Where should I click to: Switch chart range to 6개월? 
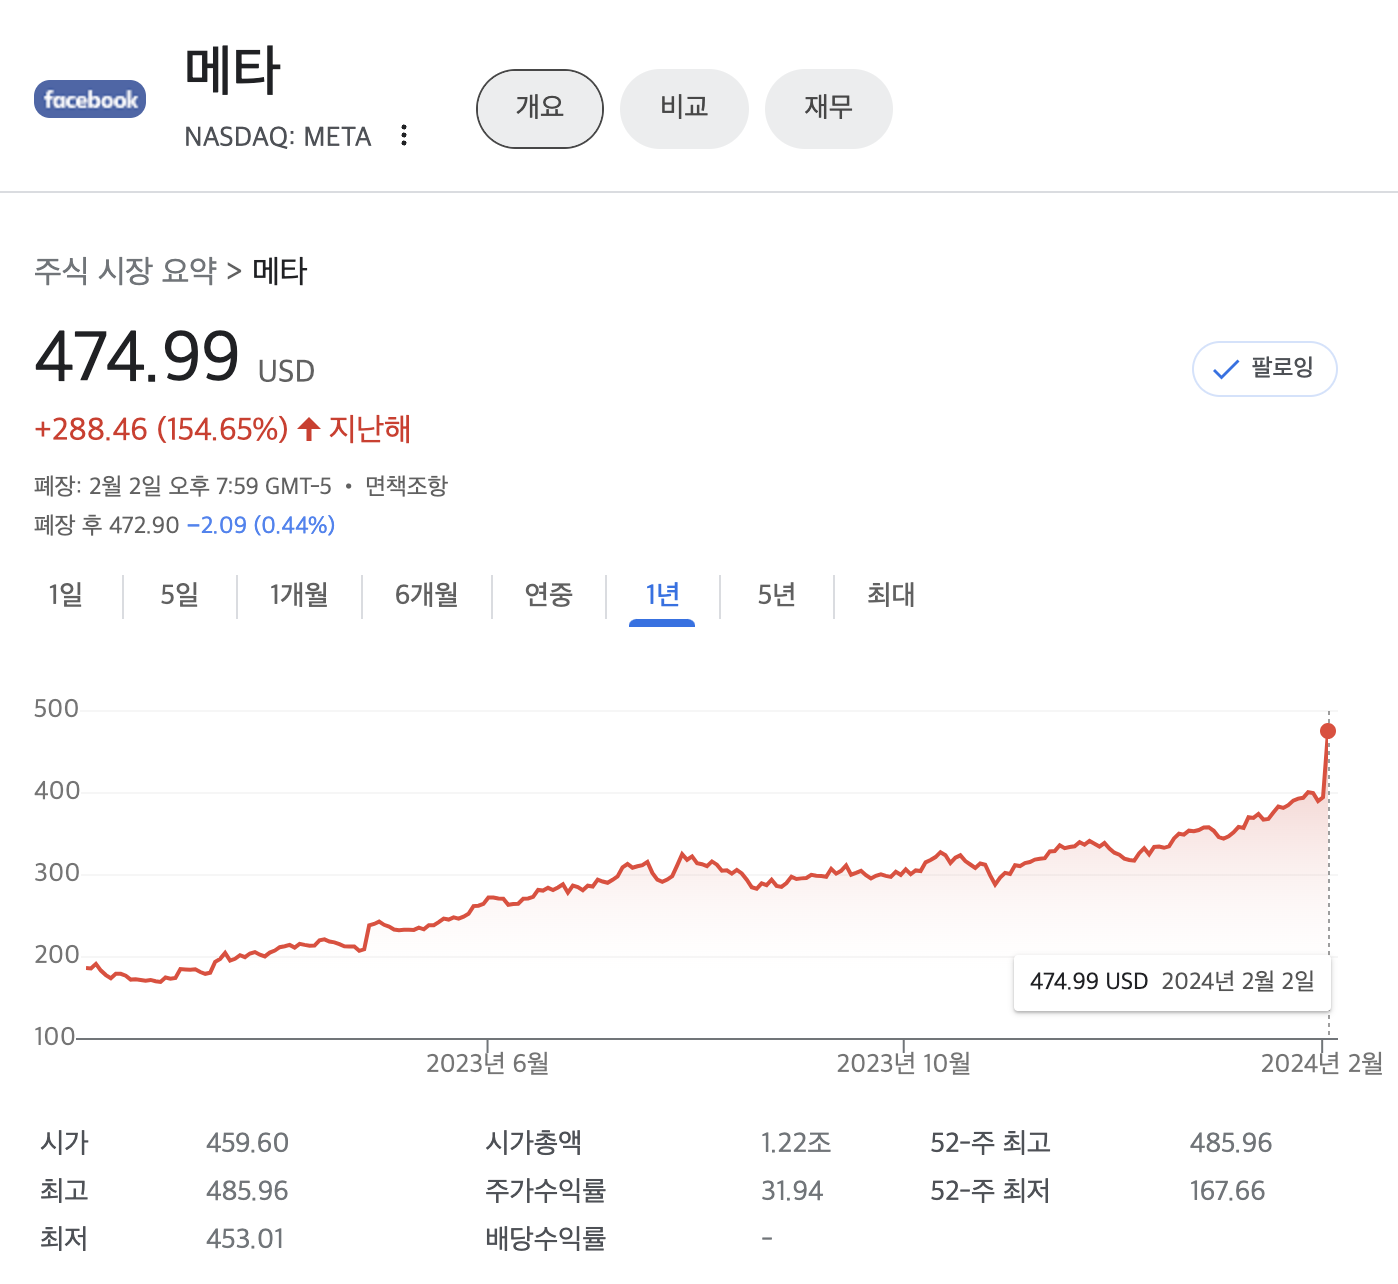(x=427, y=595)
